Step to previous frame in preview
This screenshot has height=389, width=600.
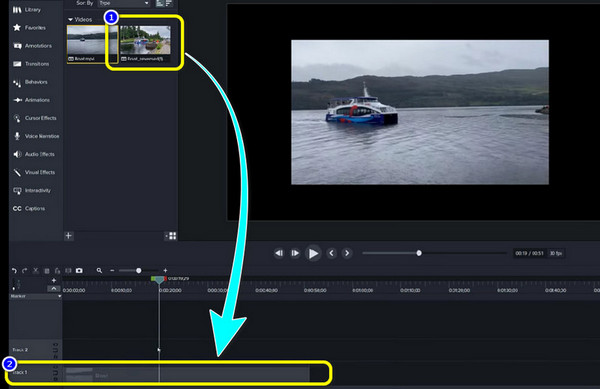point(279,253)
